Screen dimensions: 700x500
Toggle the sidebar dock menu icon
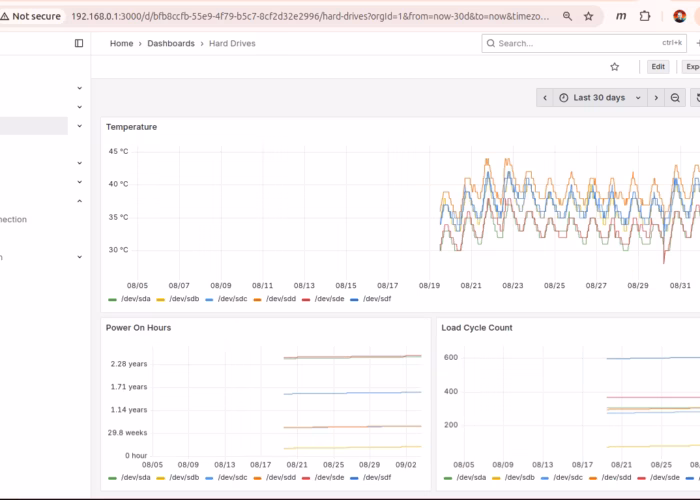[79, 43]
